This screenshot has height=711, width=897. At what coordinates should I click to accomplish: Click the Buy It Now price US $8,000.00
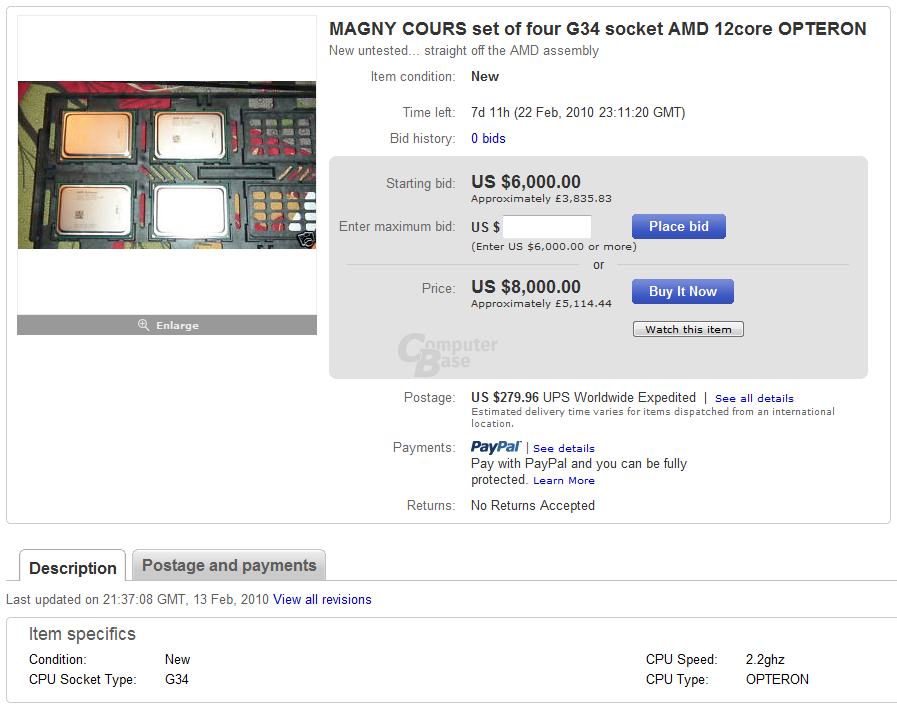click(526, 287)
